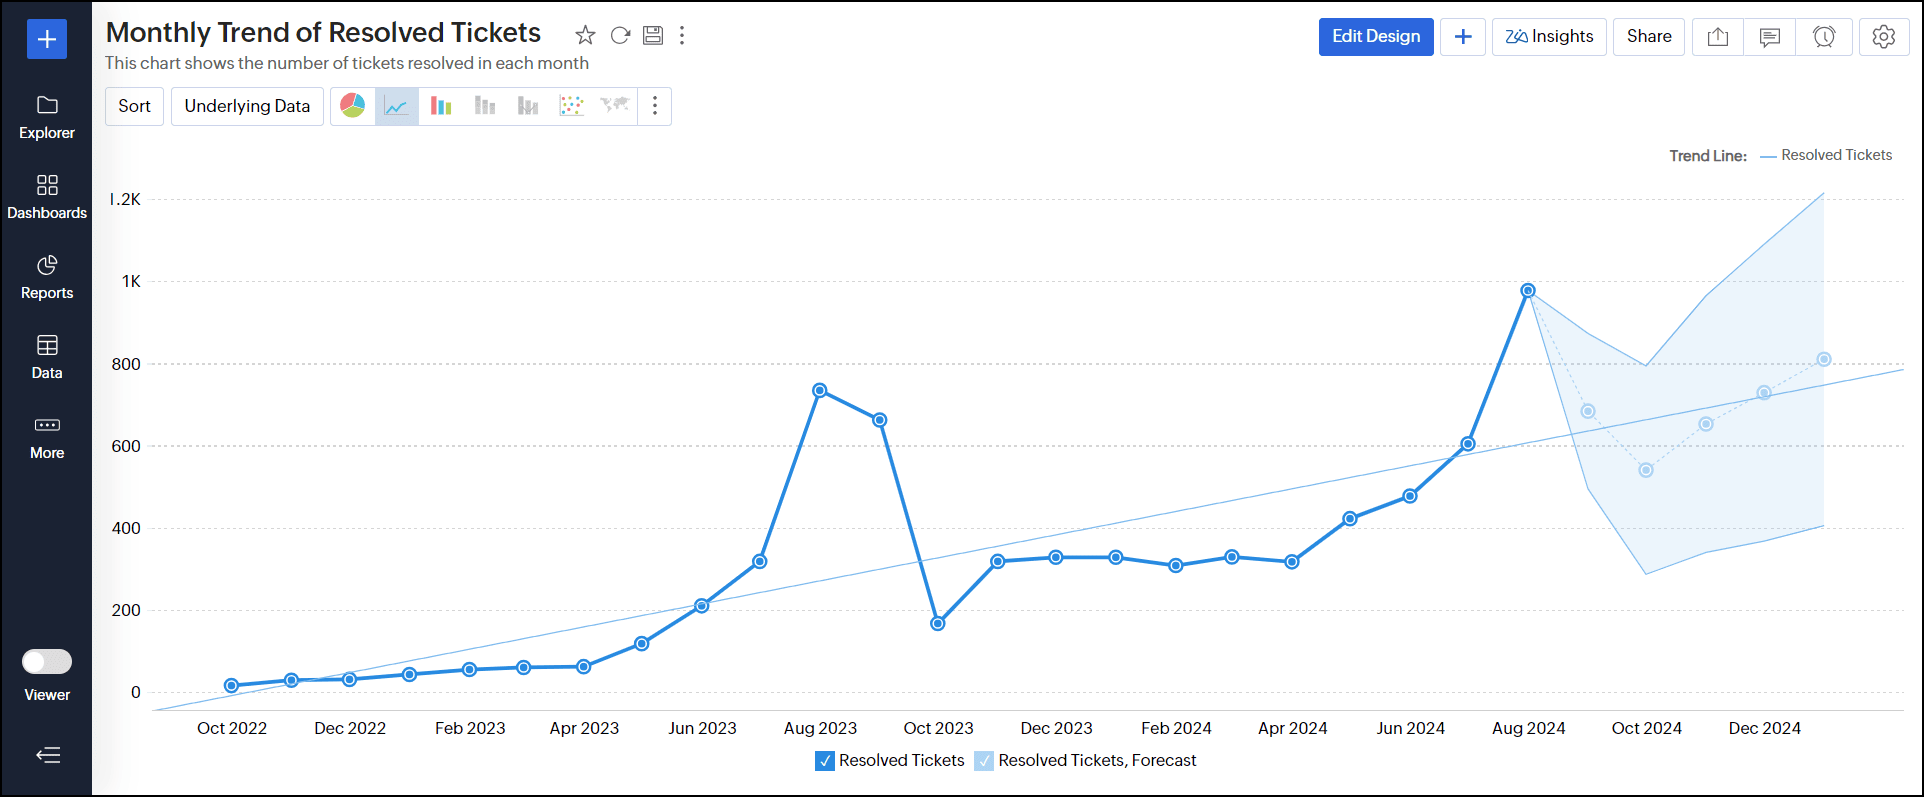The height and width of the screenshot is (797, 1924).
Task: Expand the collapsed sidebar menu
Action: pyautogui.click(x=47, y=755)
